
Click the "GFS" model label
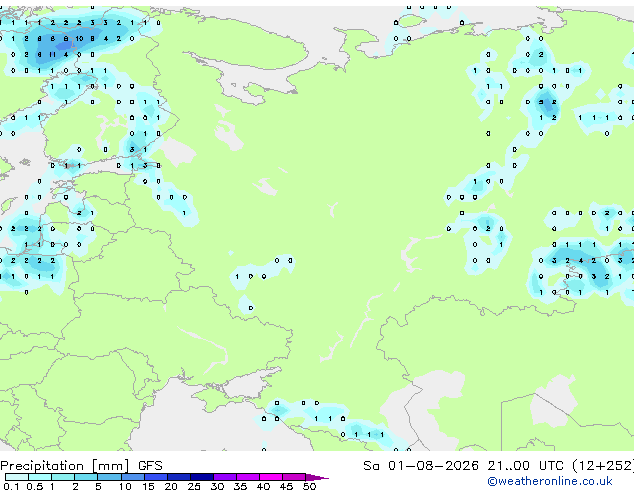point(150,466)
